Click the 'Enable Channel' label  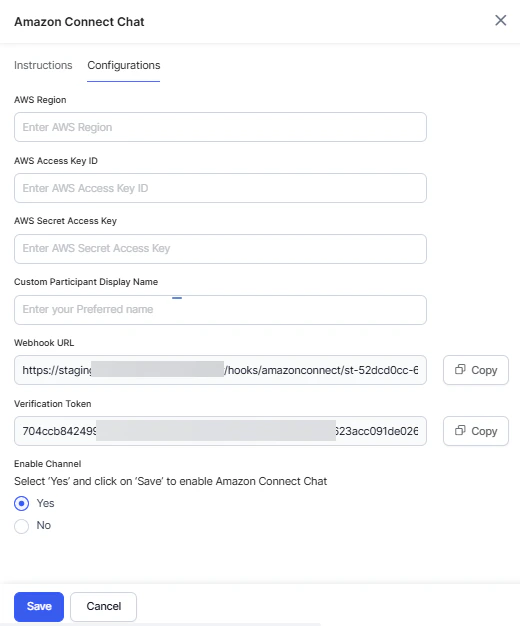[x=48, y=464]
